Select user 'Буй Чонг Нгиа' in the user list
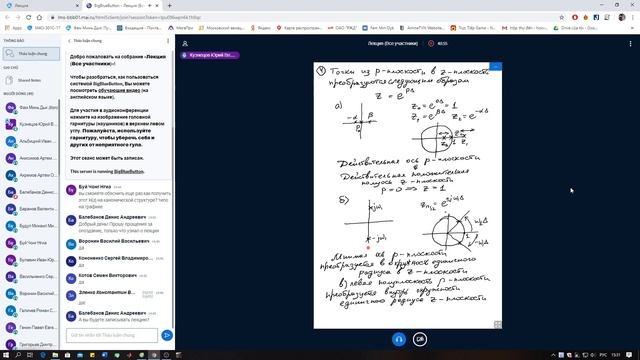This screenshot has height=360, width=640. [x=31, y=243]
